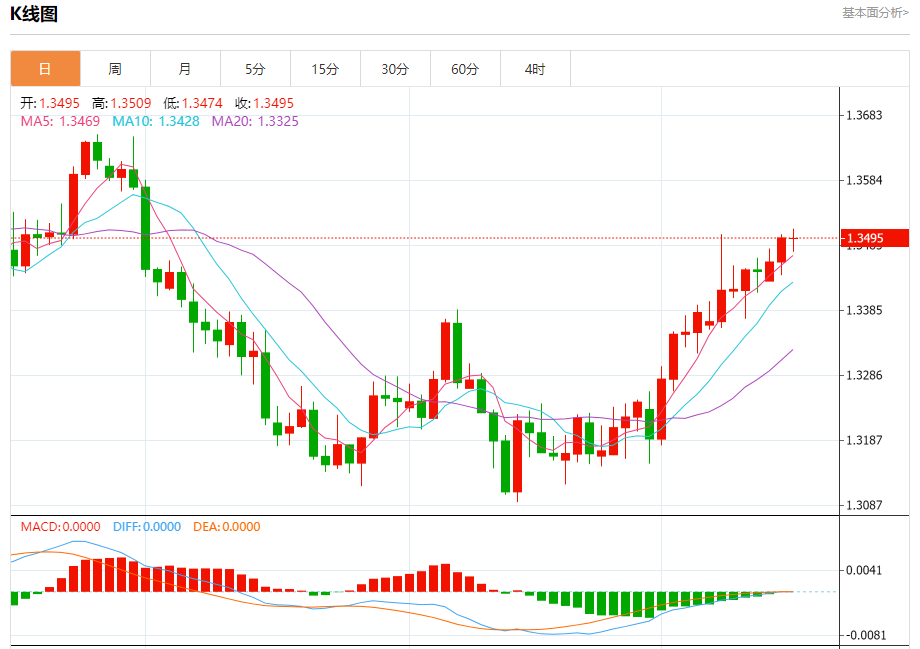Viewport: 920px width, 649px height.
Task: Click the 高:1.3509 high value
Action: point(121,103)
